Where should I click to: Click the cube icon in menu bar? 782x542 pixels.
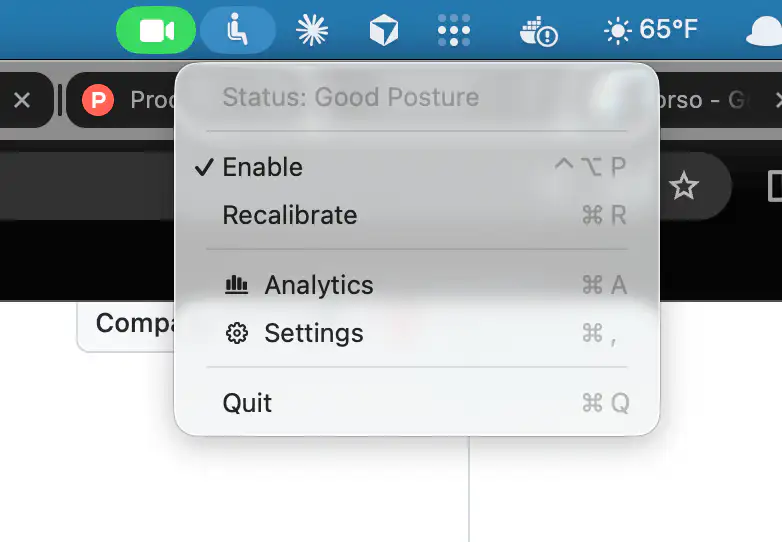pyautogui.click(x=383, y=31)
